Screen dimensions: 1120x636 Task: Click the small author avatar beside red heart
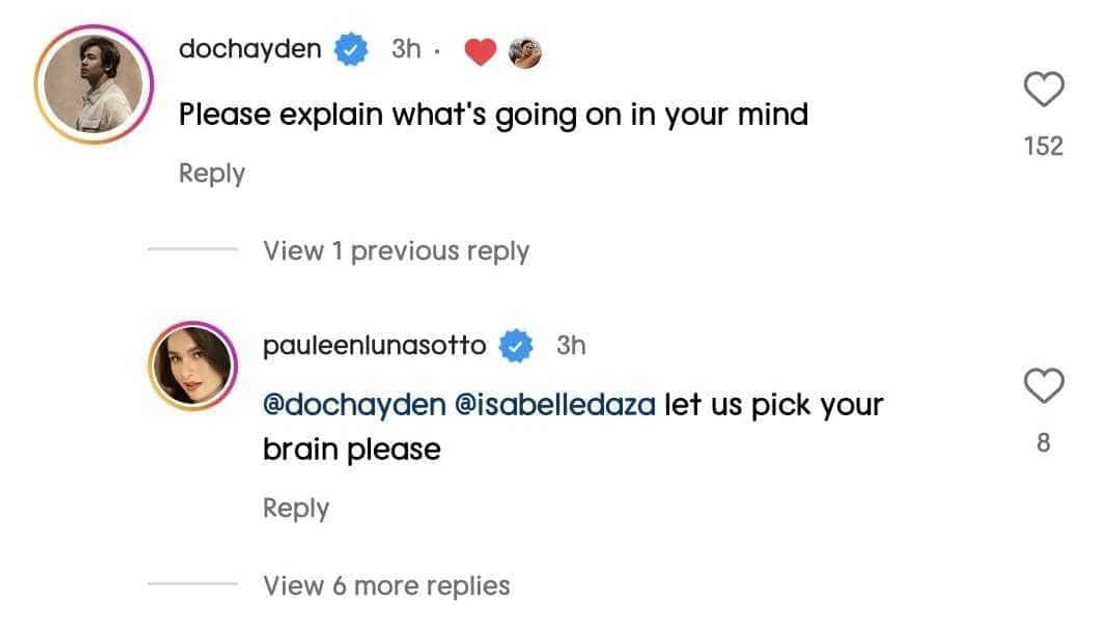tap(525, 52)
